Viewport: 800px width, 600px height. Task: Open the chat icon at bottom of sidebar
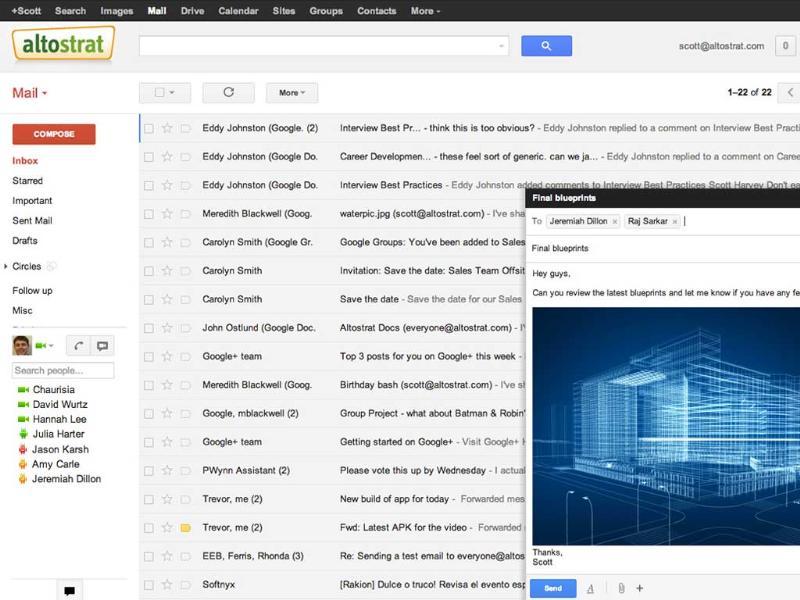pyautogui.click(x=69, y=591)
